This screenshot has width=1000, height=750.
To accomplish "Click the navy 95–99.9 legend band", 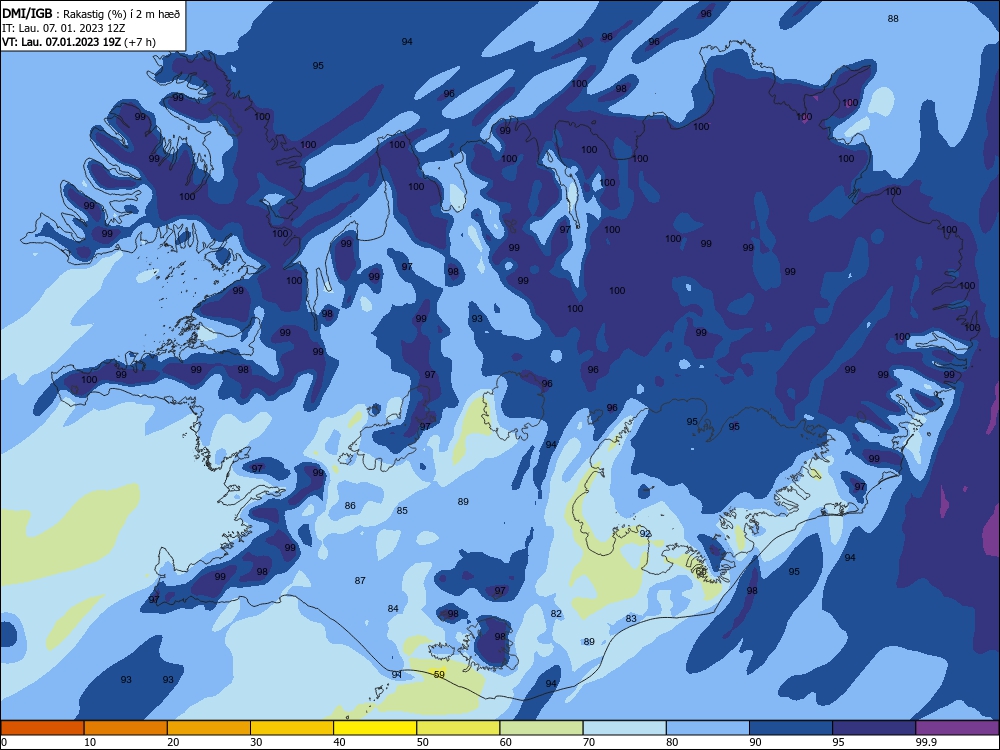I will (874, 728).
